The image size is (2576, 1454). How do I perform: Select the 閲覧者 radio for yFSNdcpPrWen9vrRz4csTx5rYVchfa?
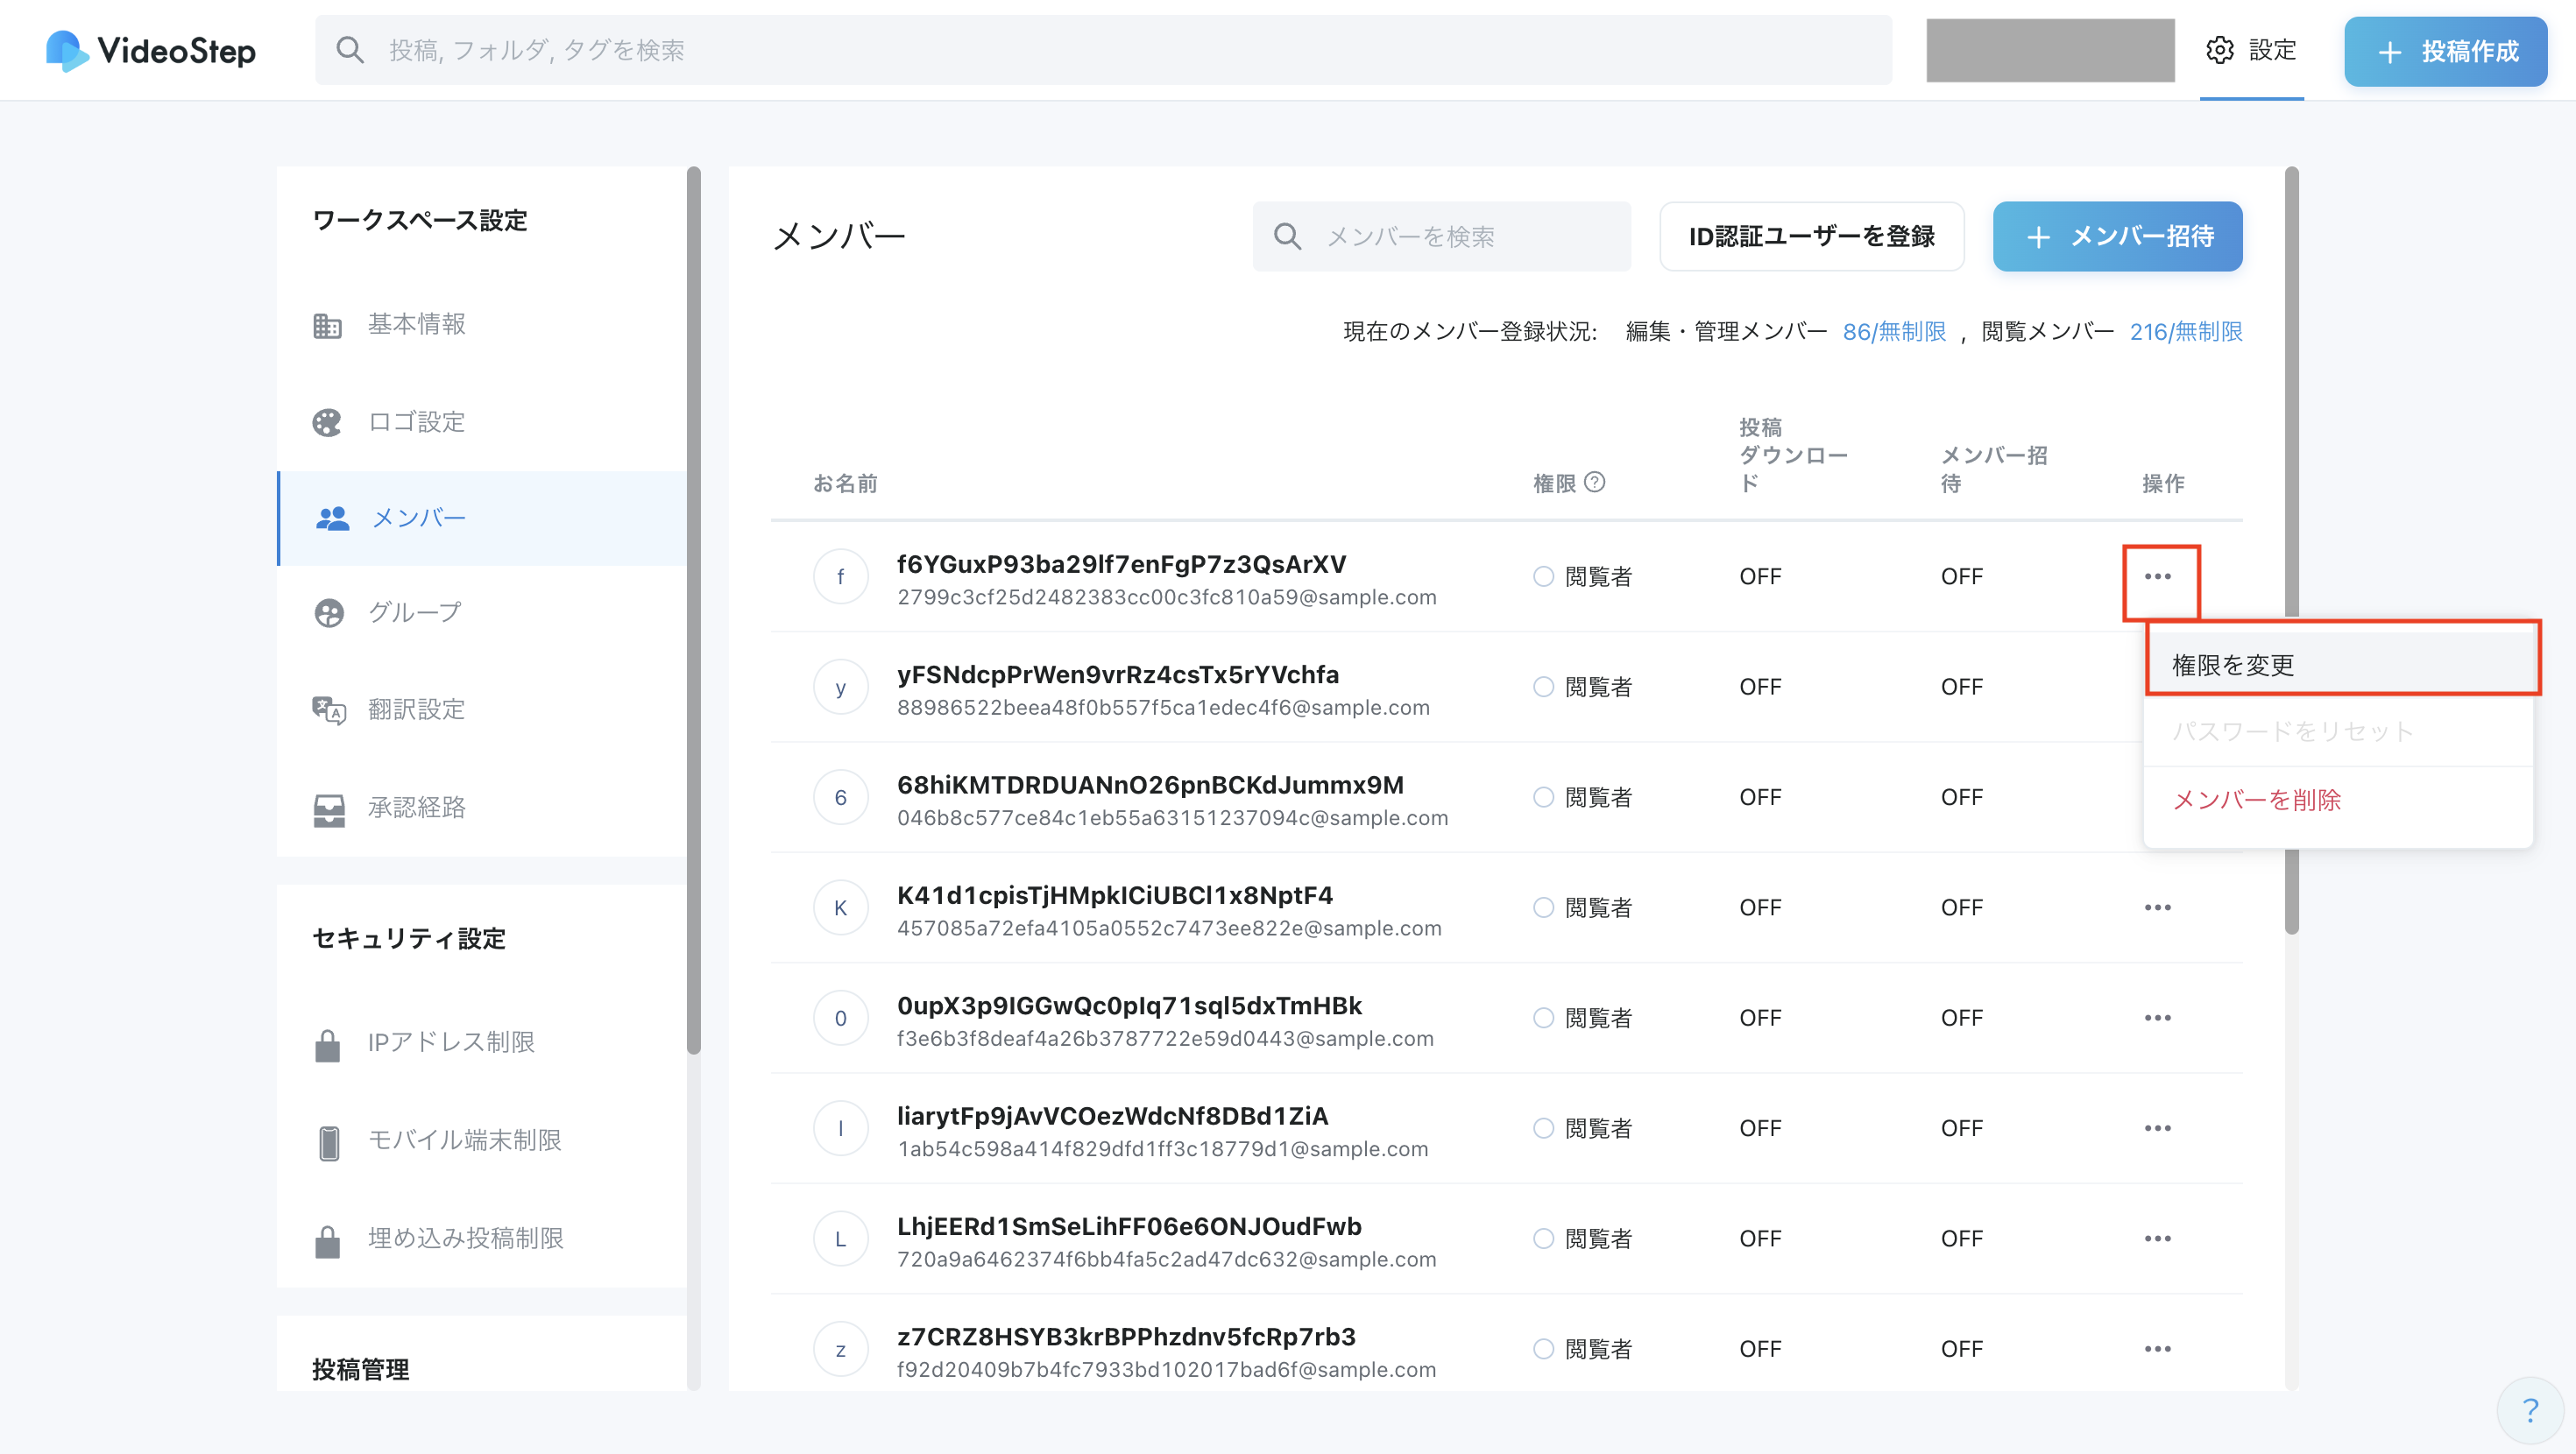[1543, 687]
